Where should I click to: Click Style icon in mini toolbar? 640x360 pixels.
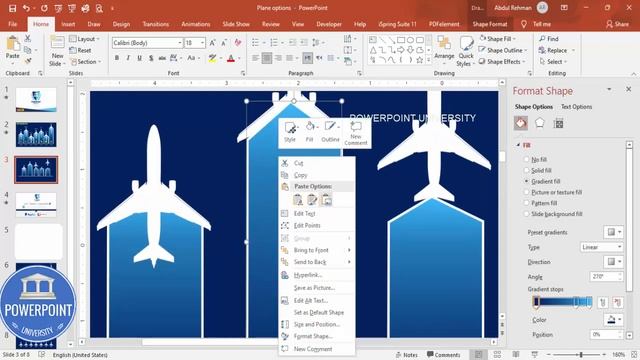tap(290, 131)
